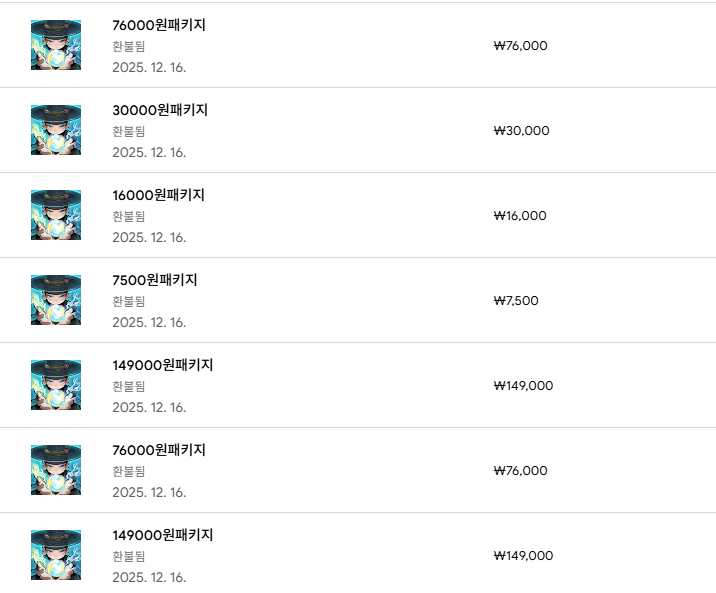This screenshot has height=593, width=716.
Task: Click the ₩16,000 price amount
Action: (520, 216)
